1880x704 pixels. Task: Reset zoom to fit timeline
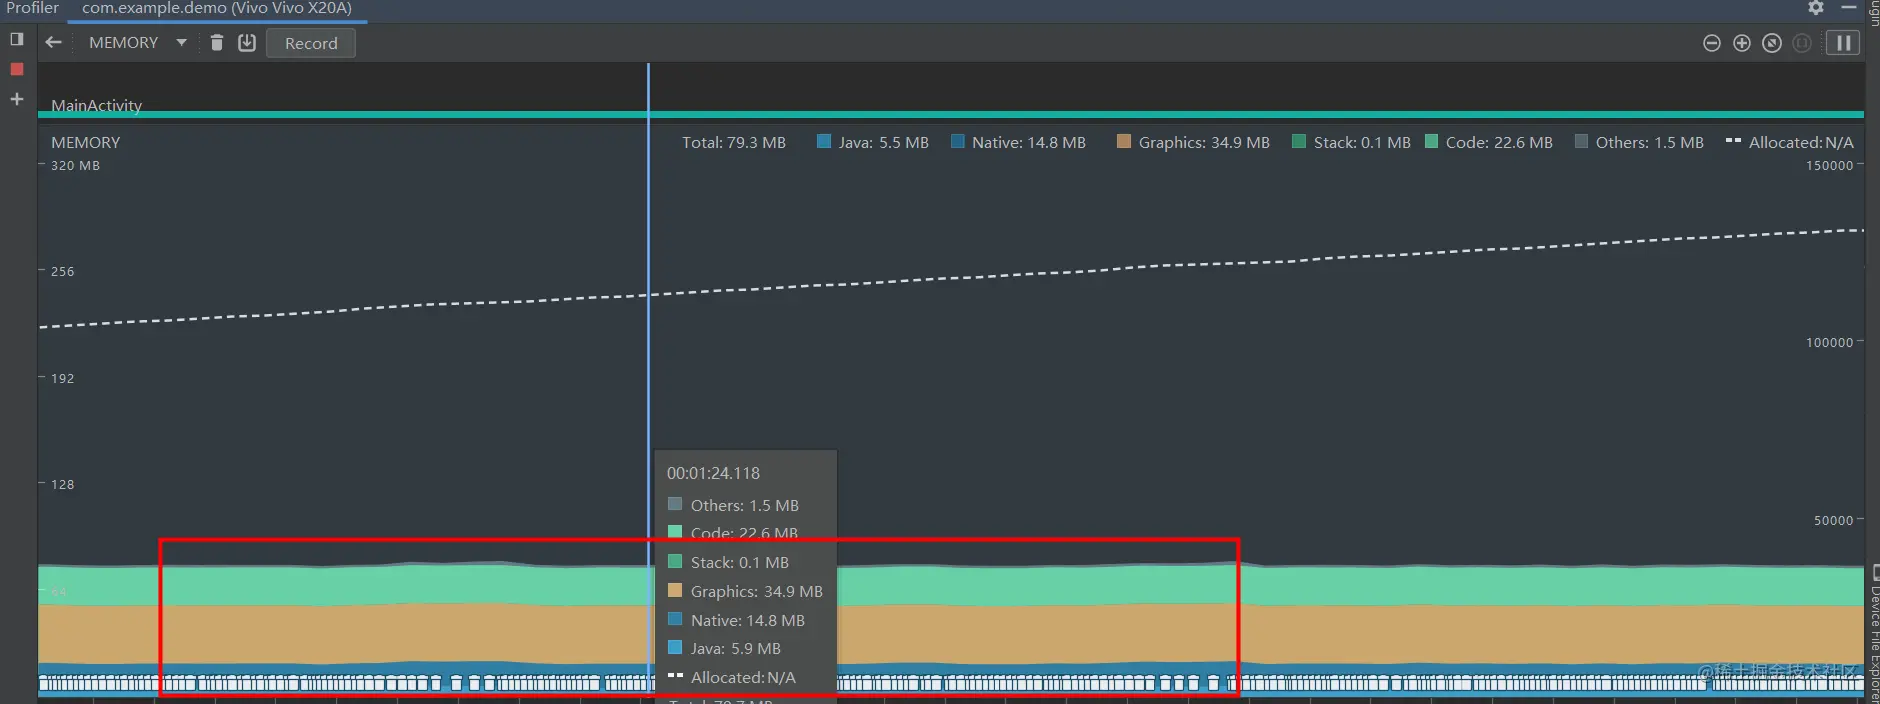1772,43
